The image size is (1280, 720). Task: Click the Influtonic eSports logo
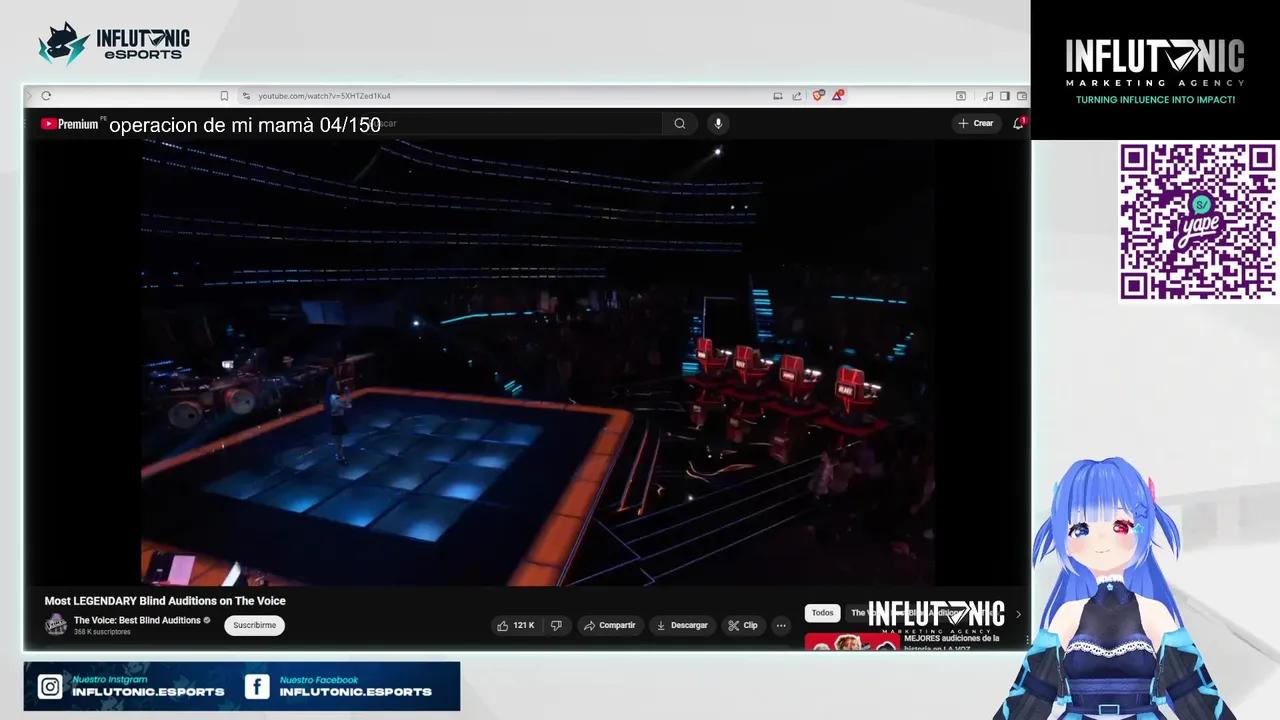[113, 44]
